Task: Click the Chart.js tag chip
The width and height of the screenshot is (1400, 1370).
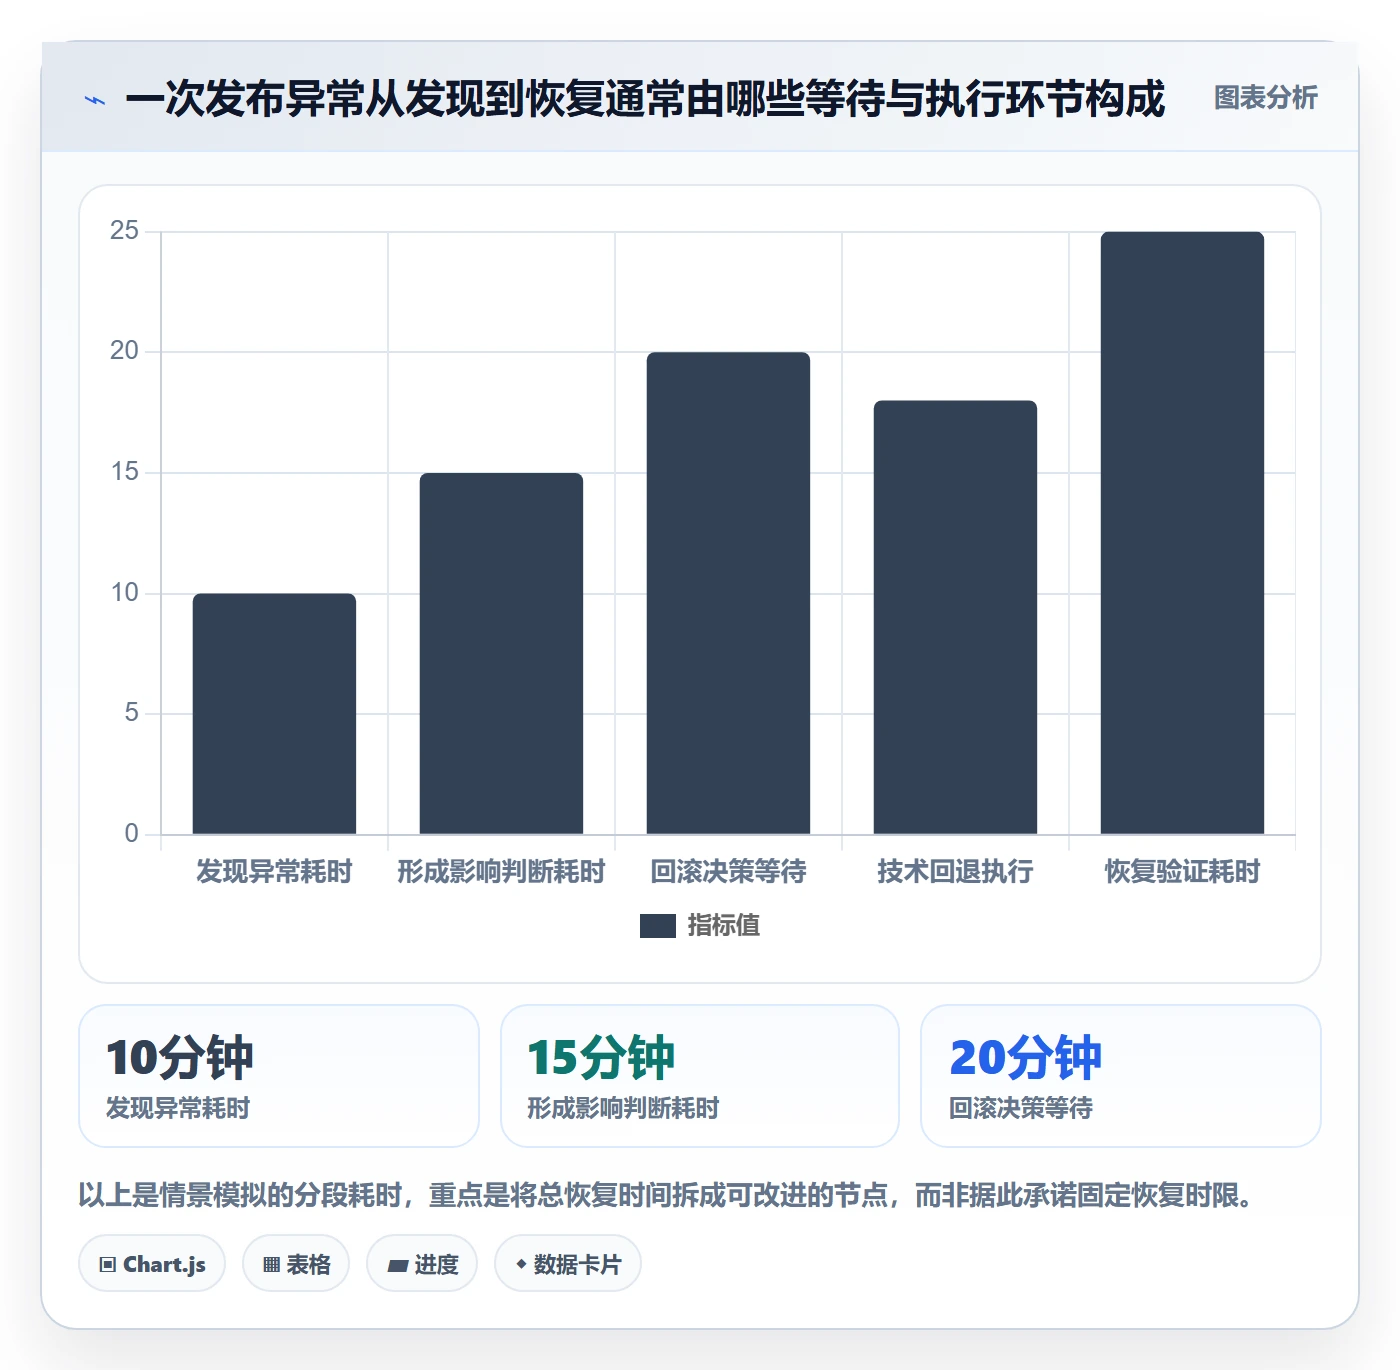Action: click(152, 1264)
